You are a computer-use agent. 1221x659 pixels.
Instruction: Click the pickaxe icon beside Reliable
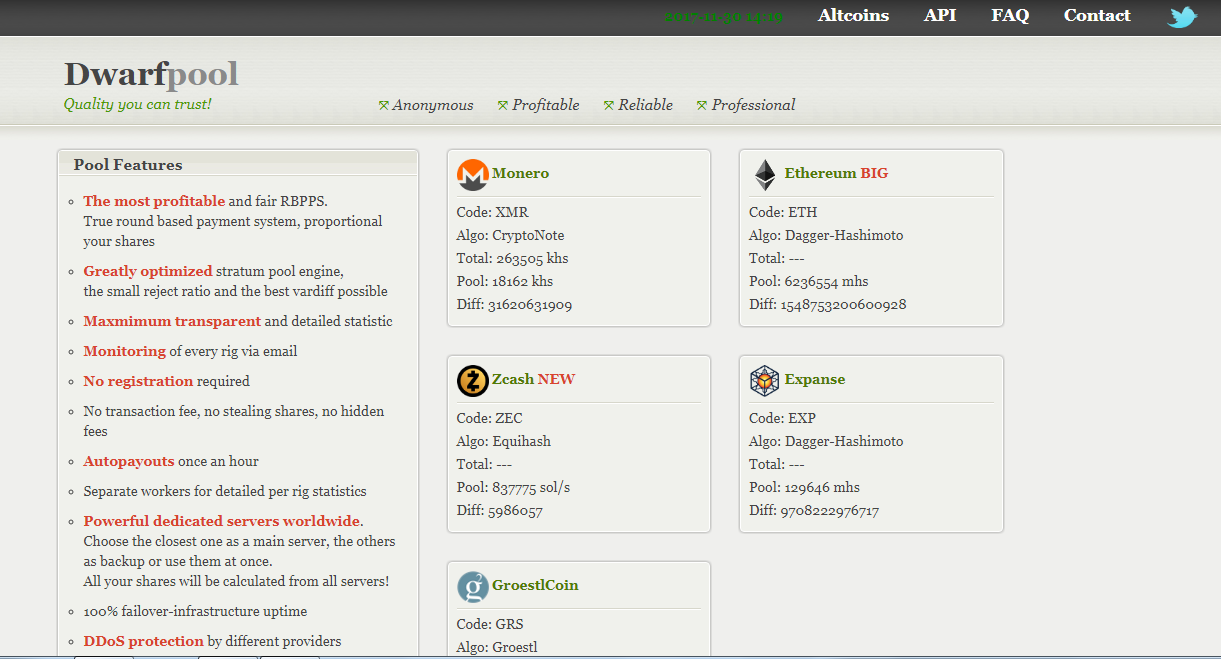(x=609, y=105)
